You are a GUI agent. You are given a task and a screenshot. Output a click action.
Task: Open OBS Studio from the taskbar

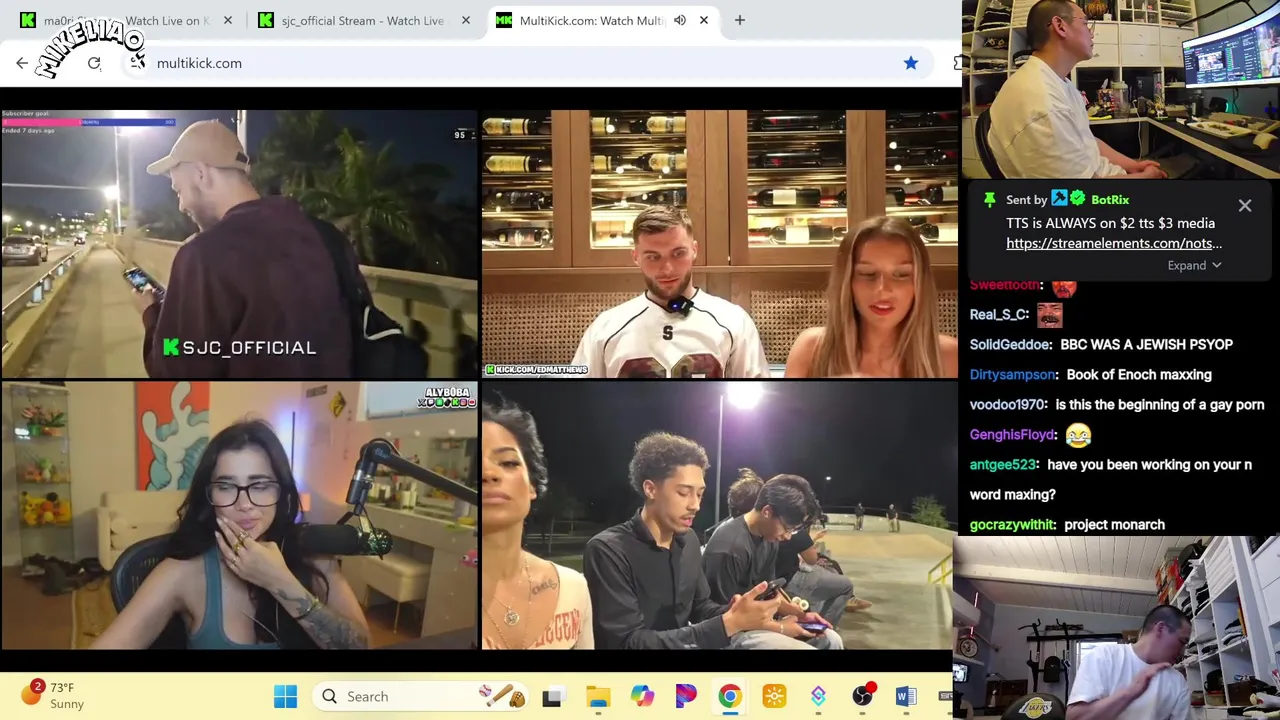coord(862,697)
